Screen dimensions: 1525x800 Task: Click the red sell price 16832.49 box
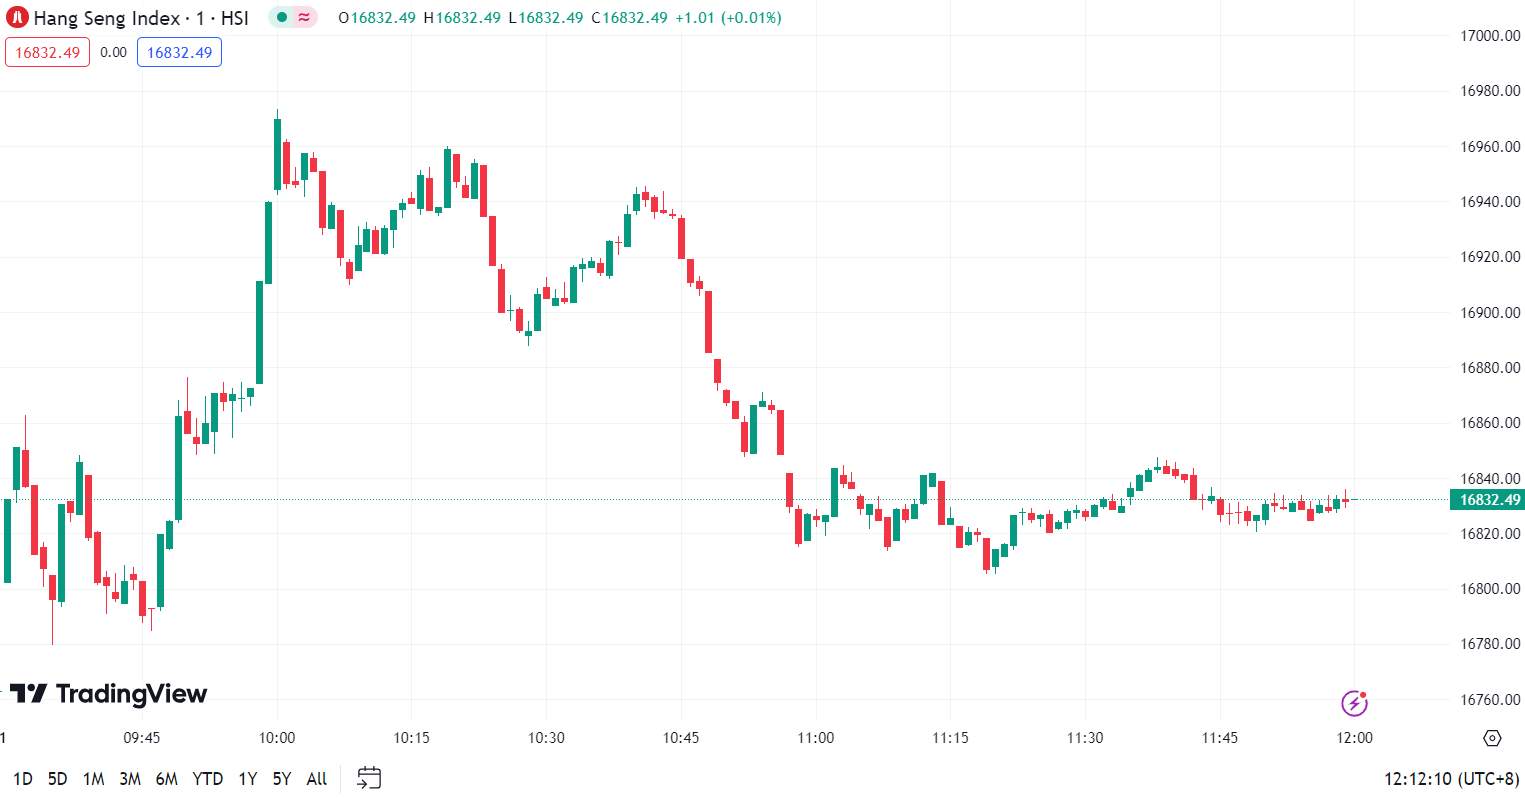(x=47, y=53)
